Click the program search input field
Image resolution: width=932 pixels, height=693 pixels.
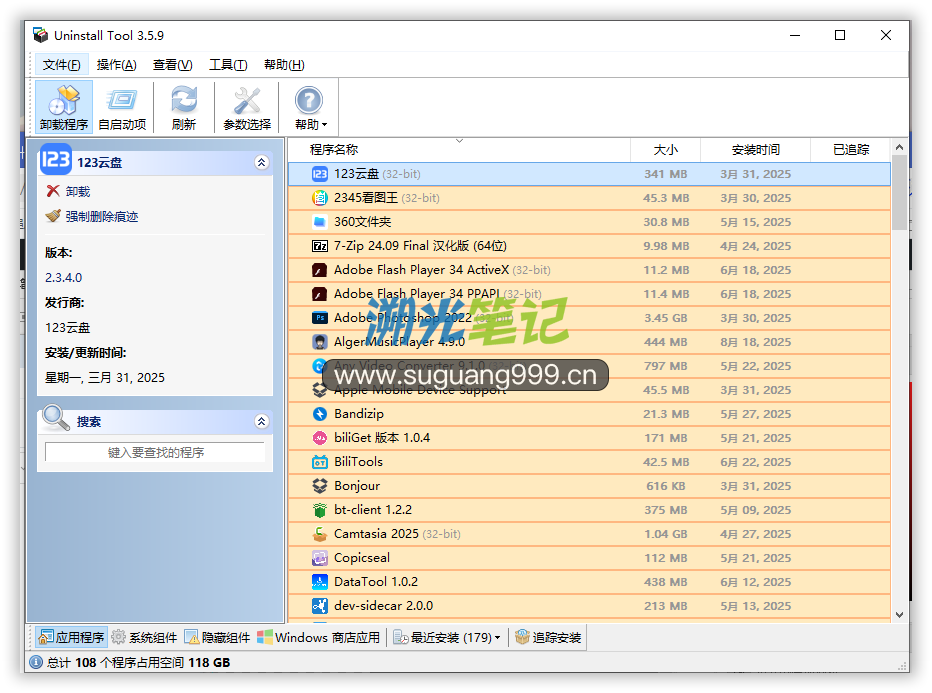[x=155, y=453]
